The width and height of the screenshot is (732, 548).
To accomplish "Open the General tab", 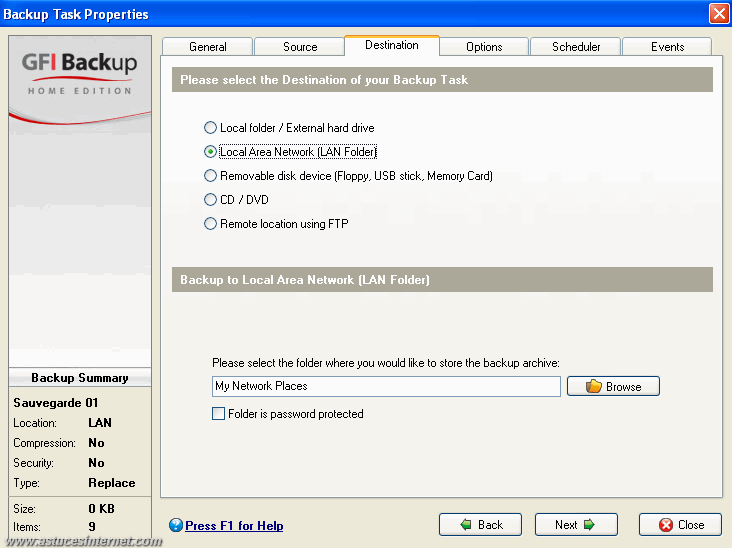I will coord(207,47).
